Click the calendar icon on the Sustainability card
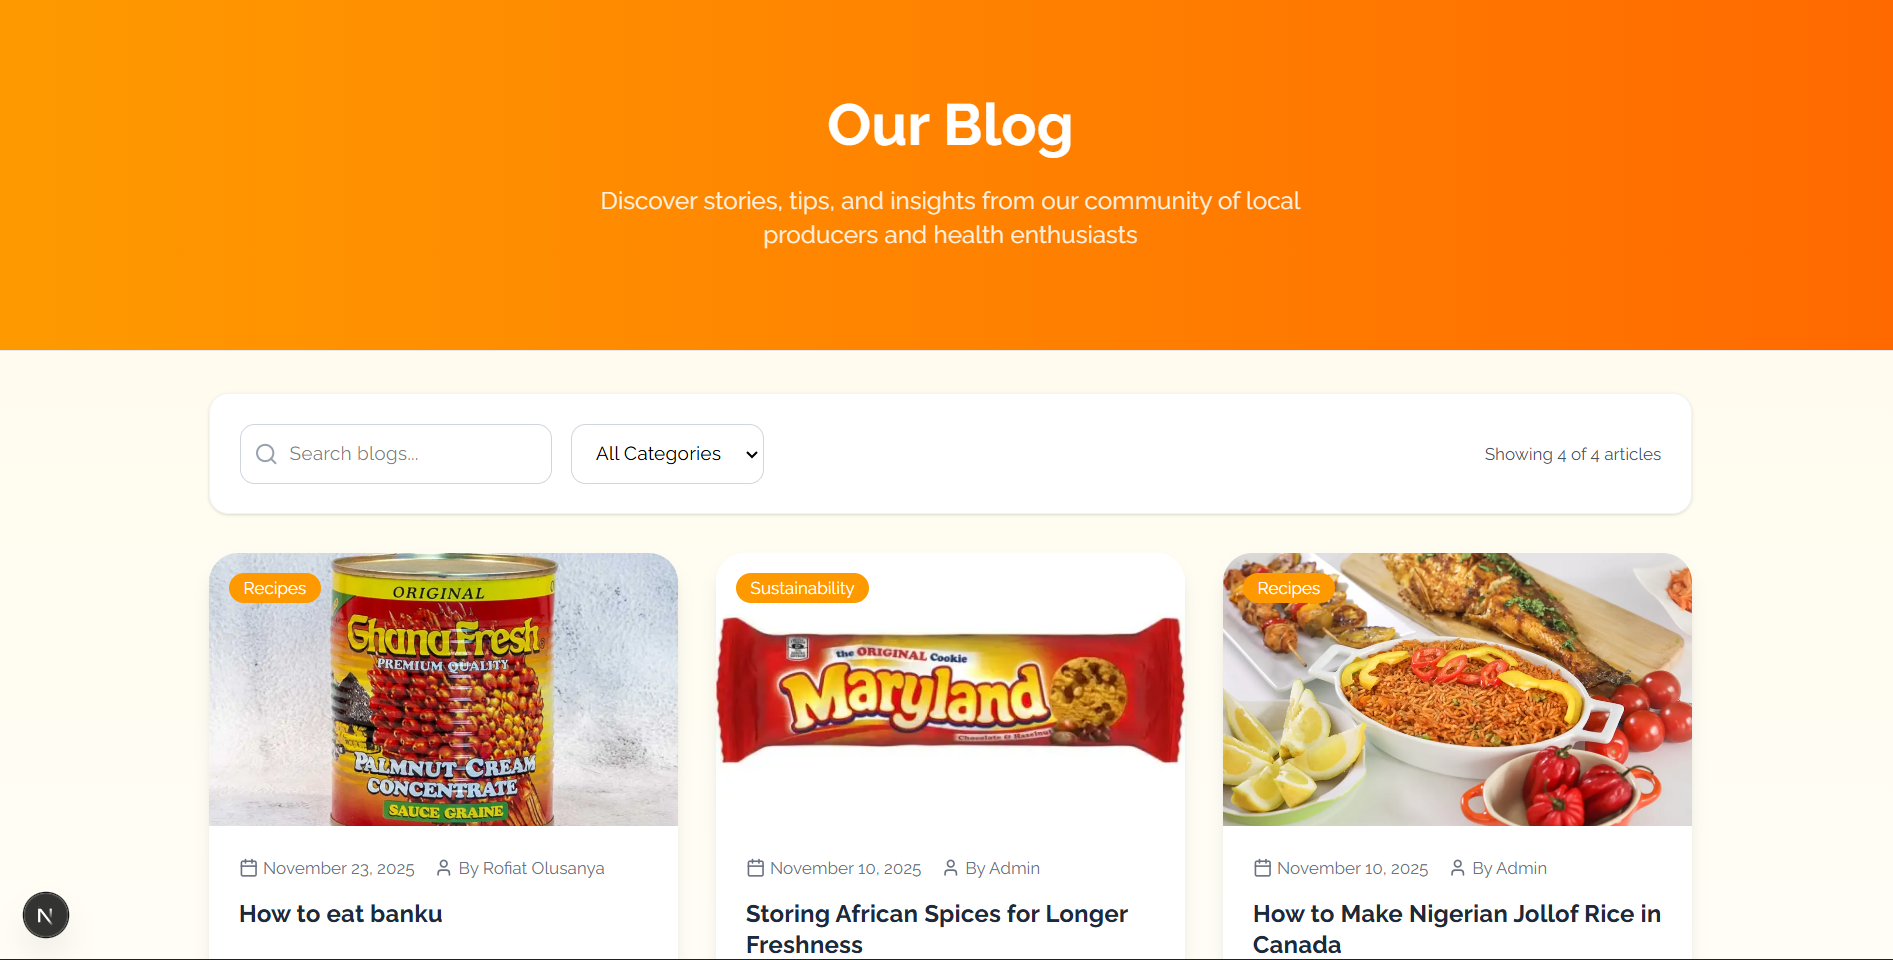This screenshot has width=1893, height=960. click(x=756, y=868)
